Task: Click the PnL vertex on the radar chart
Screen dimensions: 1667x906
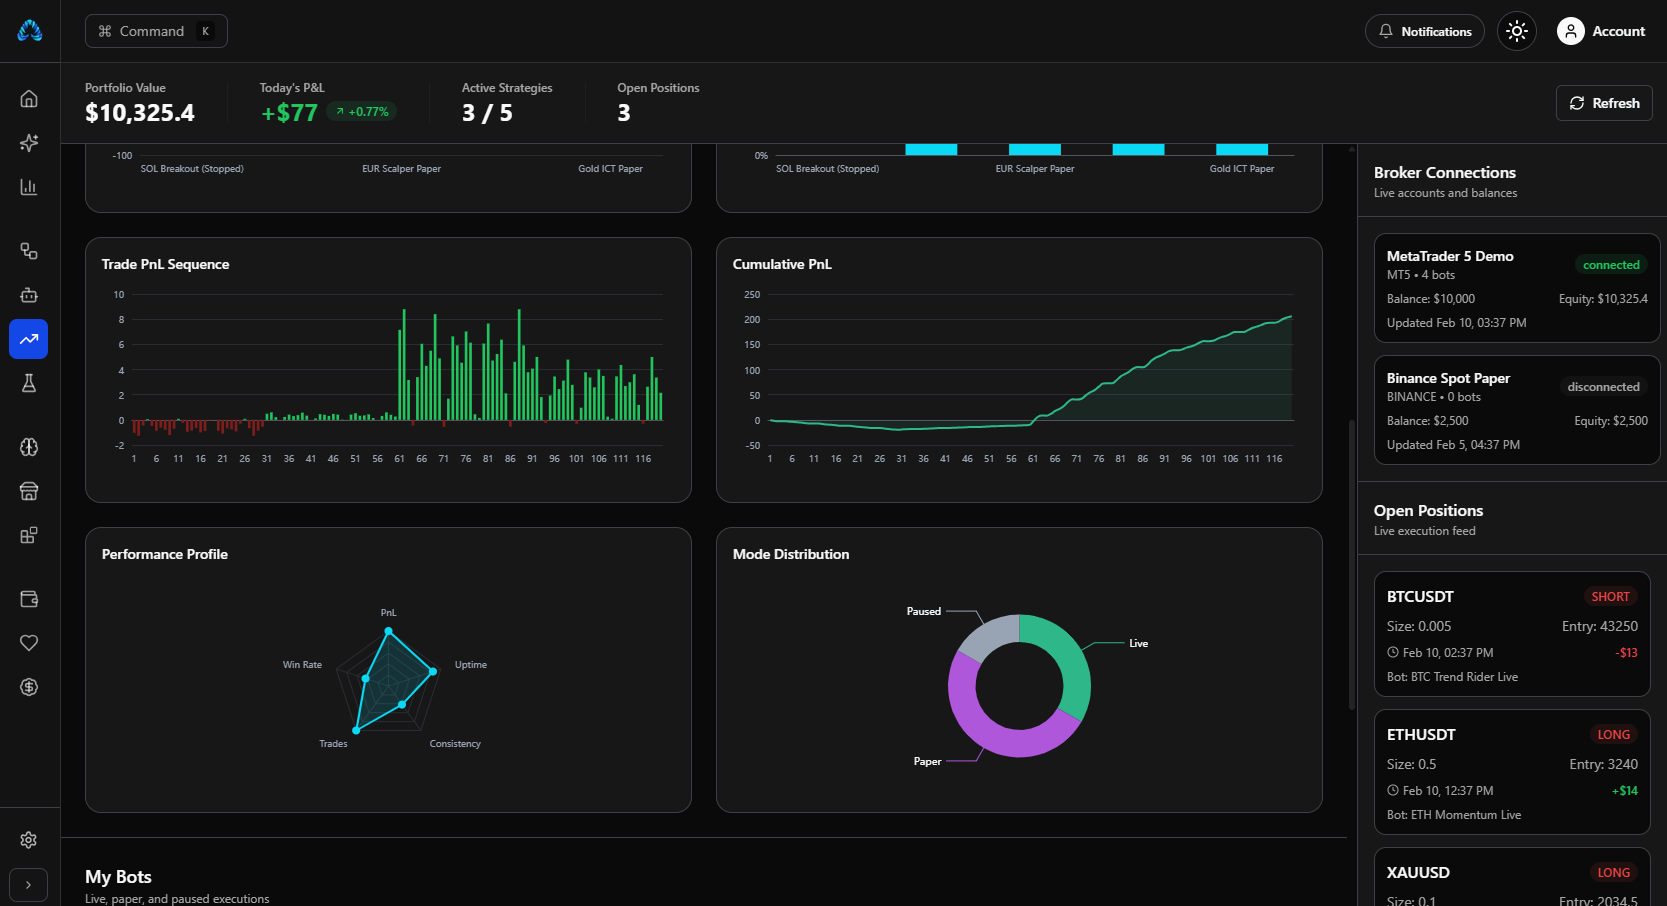Action: [x=389, y=631]
